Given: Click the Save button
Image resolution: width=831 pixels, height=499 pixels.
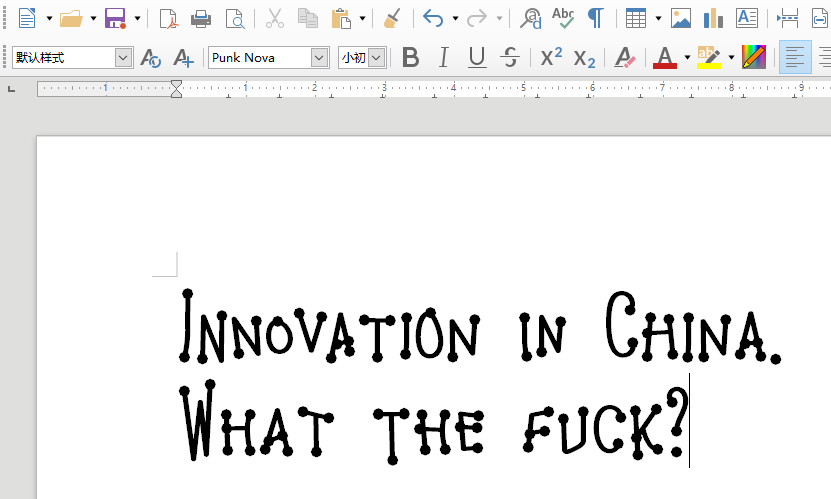Looking at the screenshot, I should pyautogui.click(x=115, y=18).
